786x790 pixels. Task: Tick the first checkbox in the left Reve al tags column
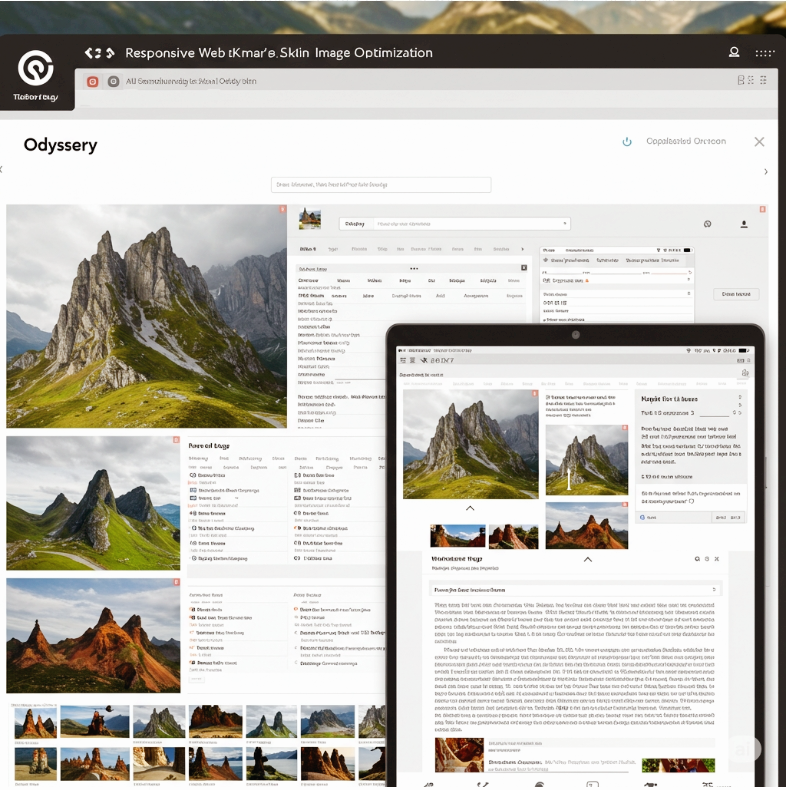[x=192, y=475]
